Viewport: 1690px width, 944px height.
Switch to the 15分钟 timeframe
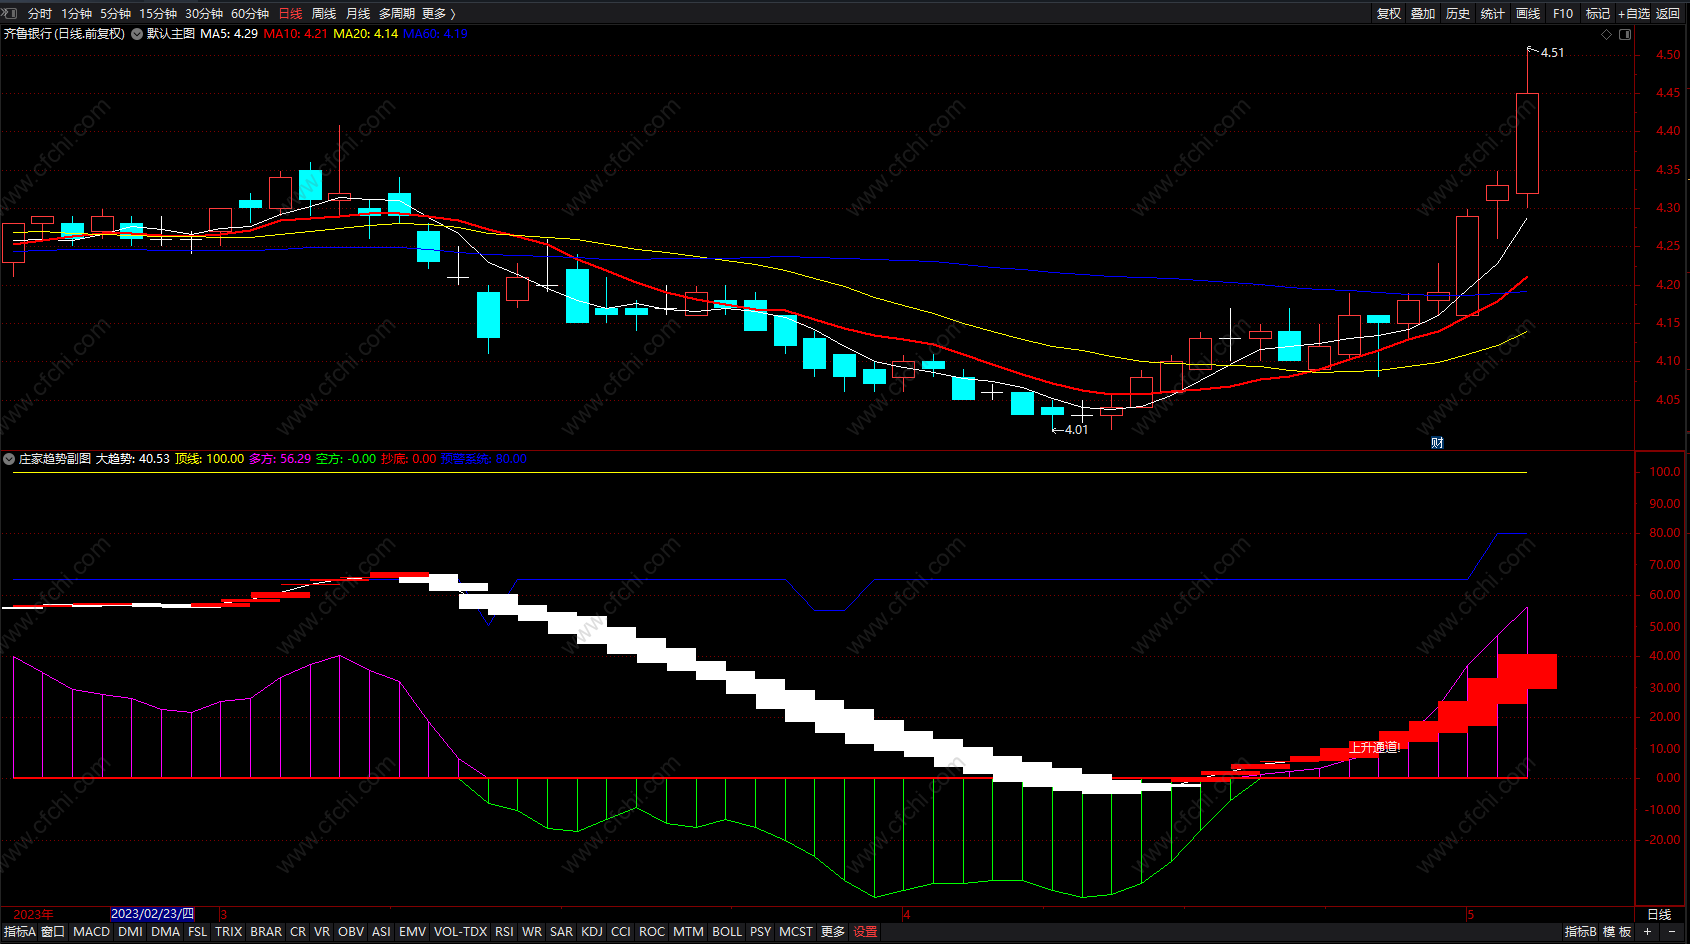(158, 13)
